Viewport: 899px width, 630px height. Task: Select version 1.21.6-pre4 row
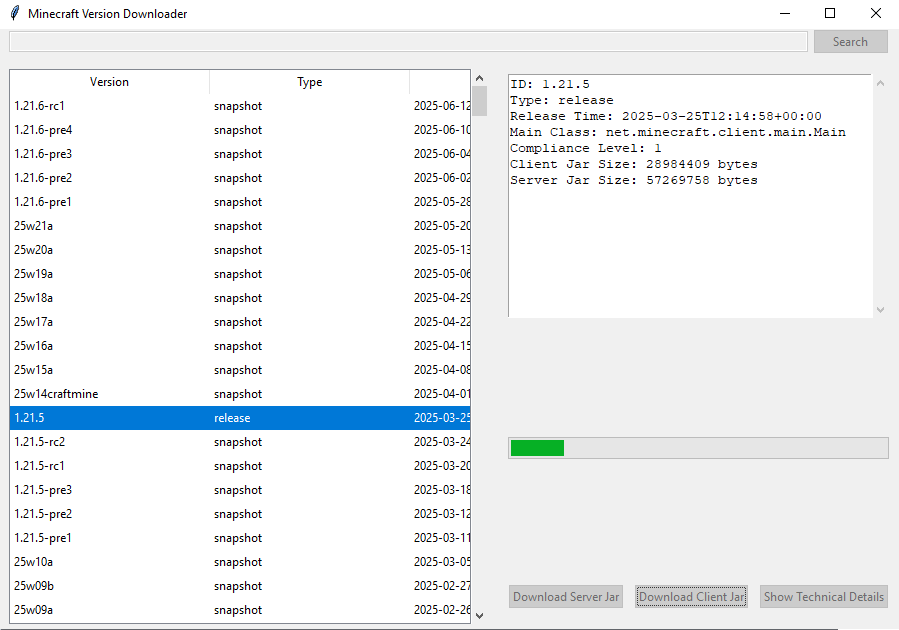[240, 130]
